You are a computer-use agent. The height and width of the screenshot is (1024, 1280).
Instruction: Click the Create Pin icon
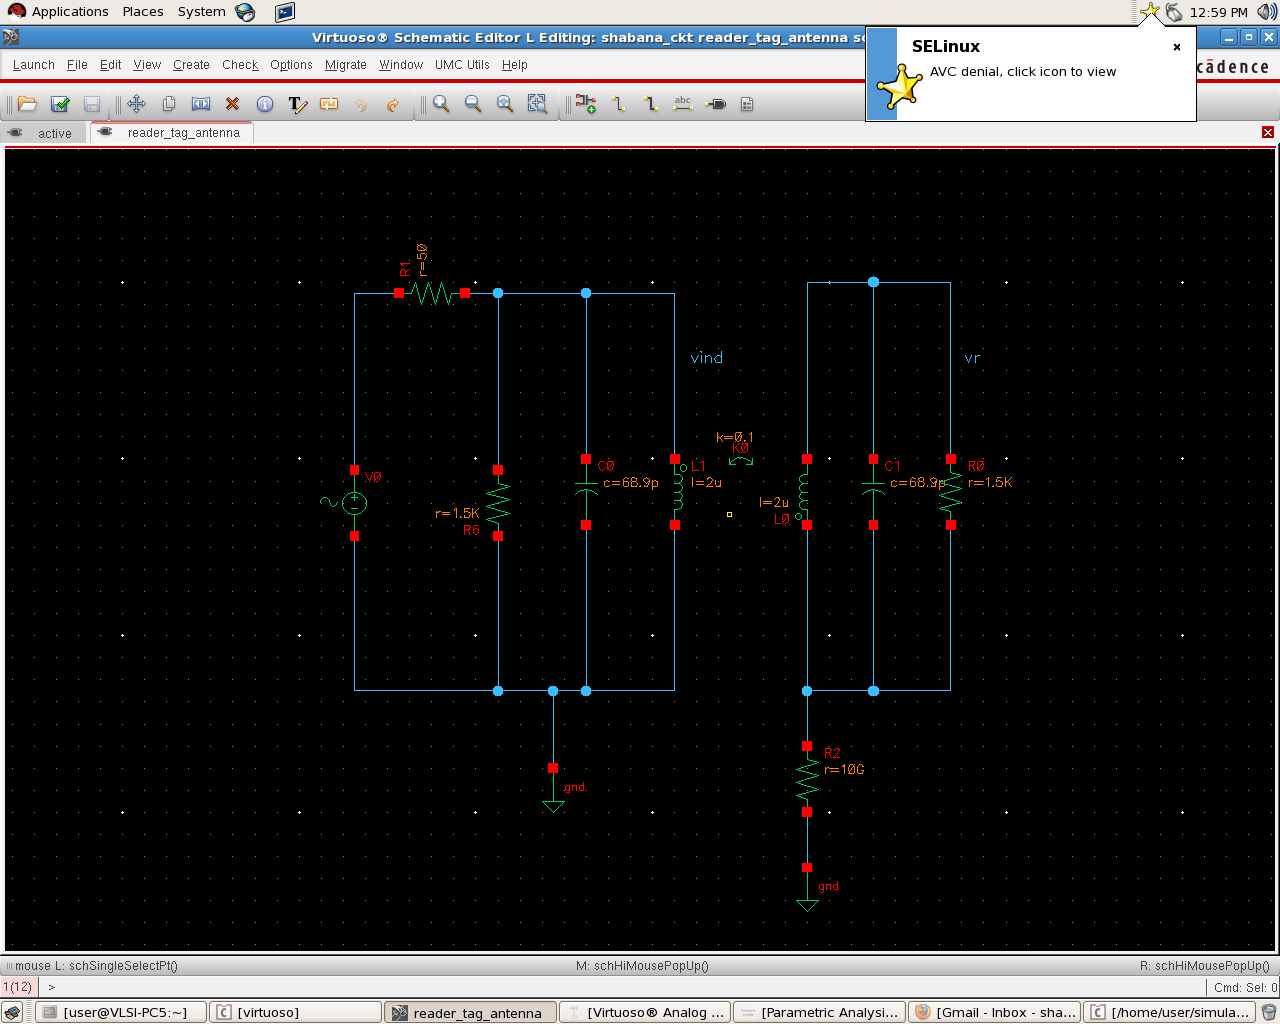click(x=716, y=104)
